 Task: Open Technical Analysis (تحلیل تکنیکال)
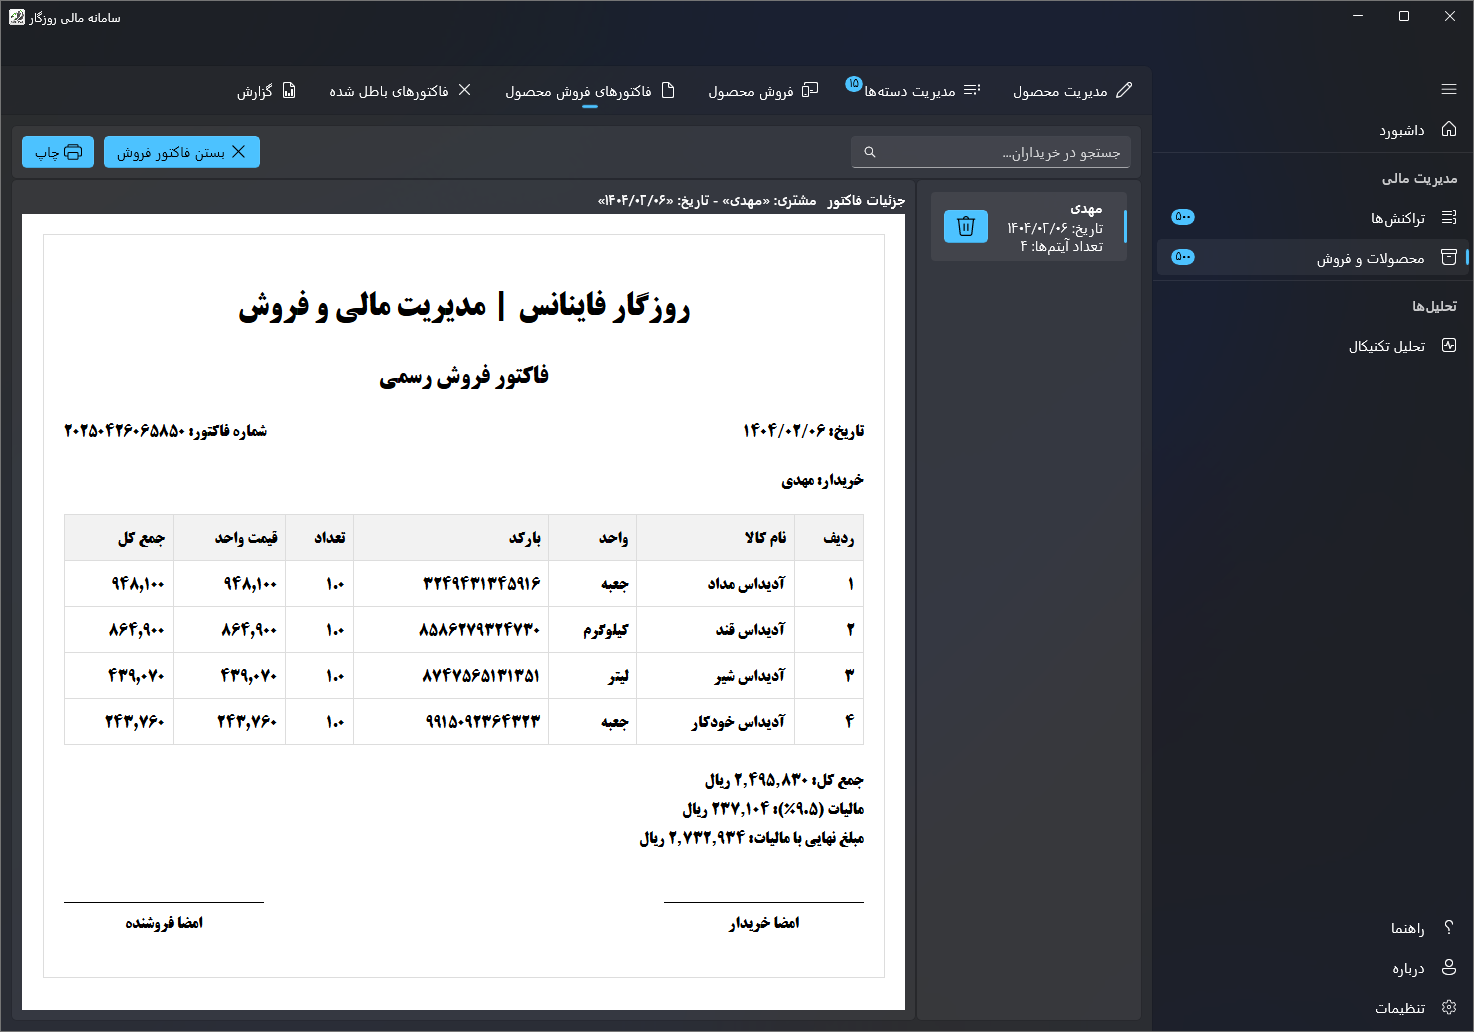pyautogui.click(x=1313, y=346)
